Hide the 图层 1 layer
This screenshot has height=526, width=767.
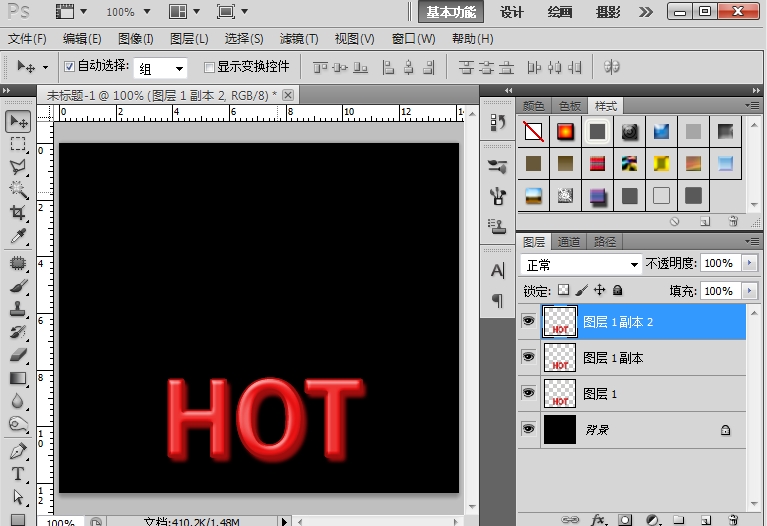pyautogui.click(x=528, y=393)
